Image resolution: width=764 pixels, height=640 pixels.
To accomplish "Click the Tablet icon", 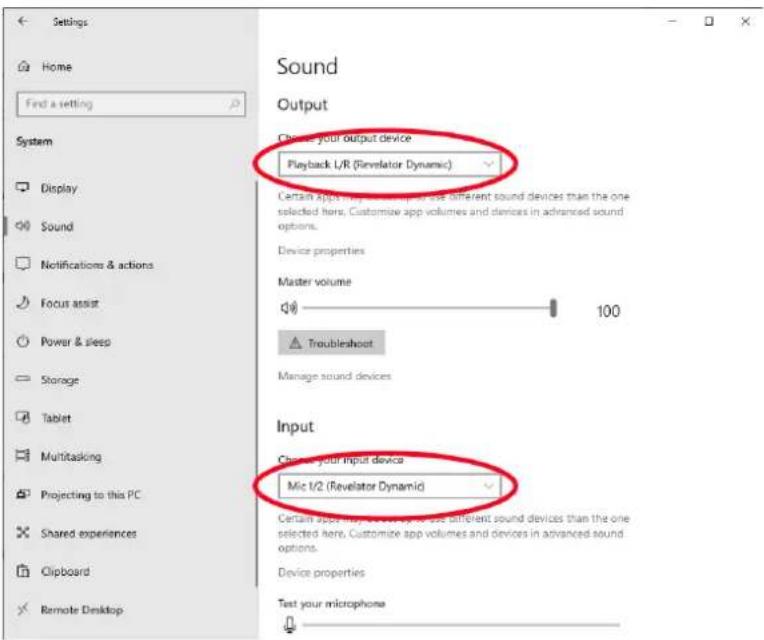I will [23, 417].
